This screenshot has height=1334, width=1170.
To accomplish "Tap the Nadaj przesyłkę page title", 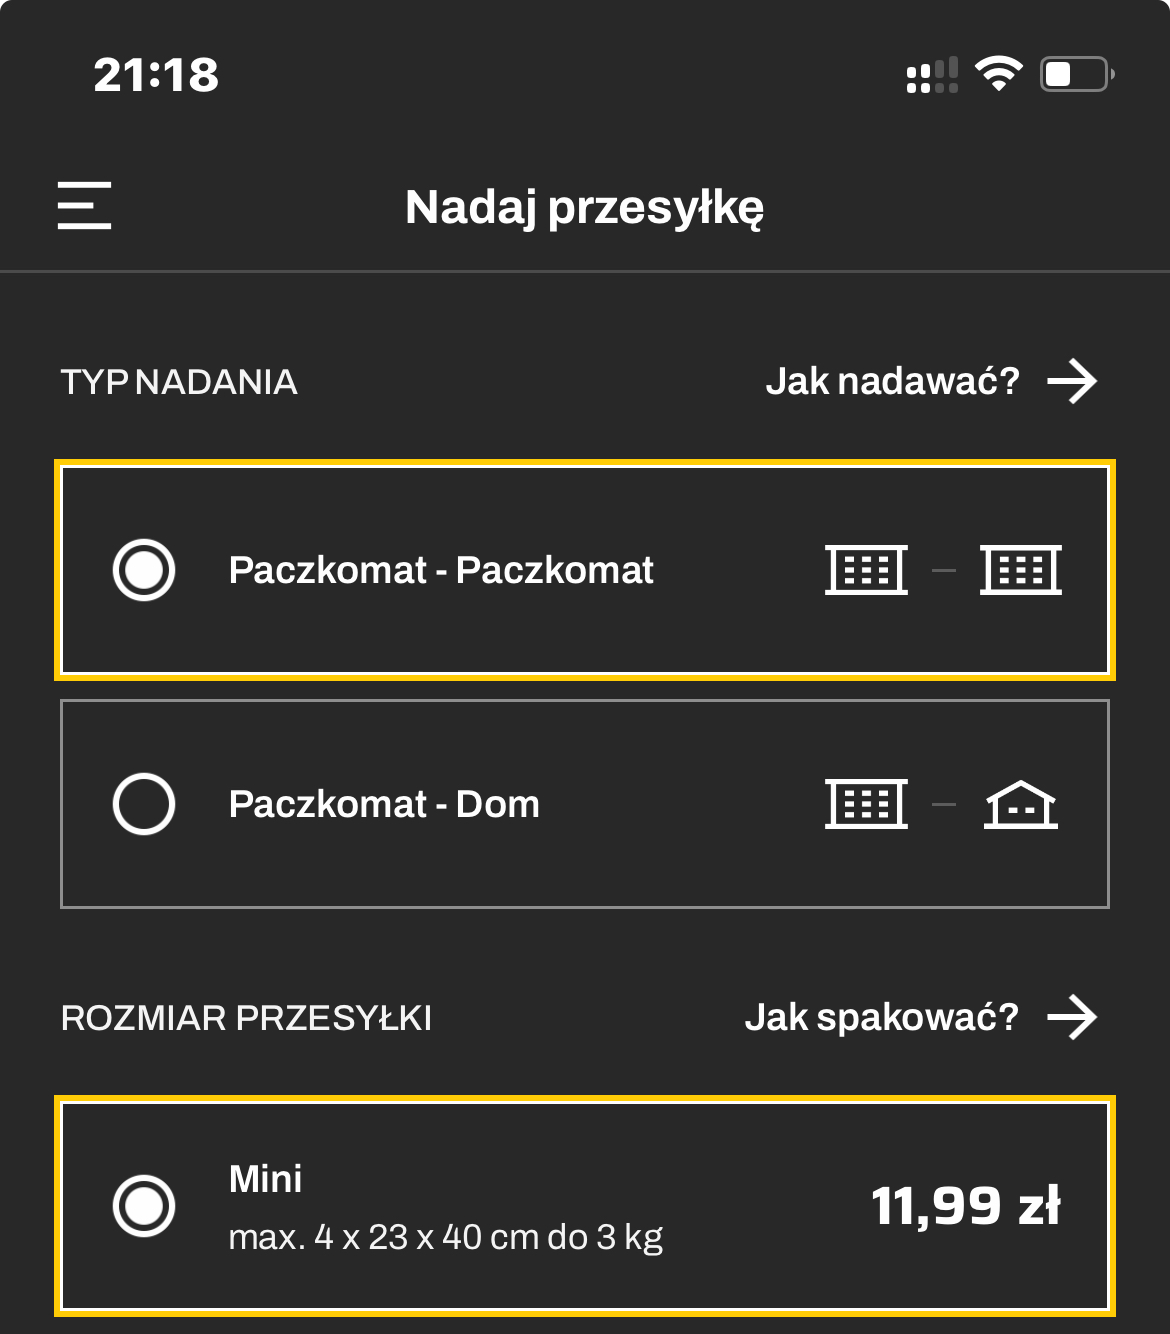I will [x=584, y=208].
